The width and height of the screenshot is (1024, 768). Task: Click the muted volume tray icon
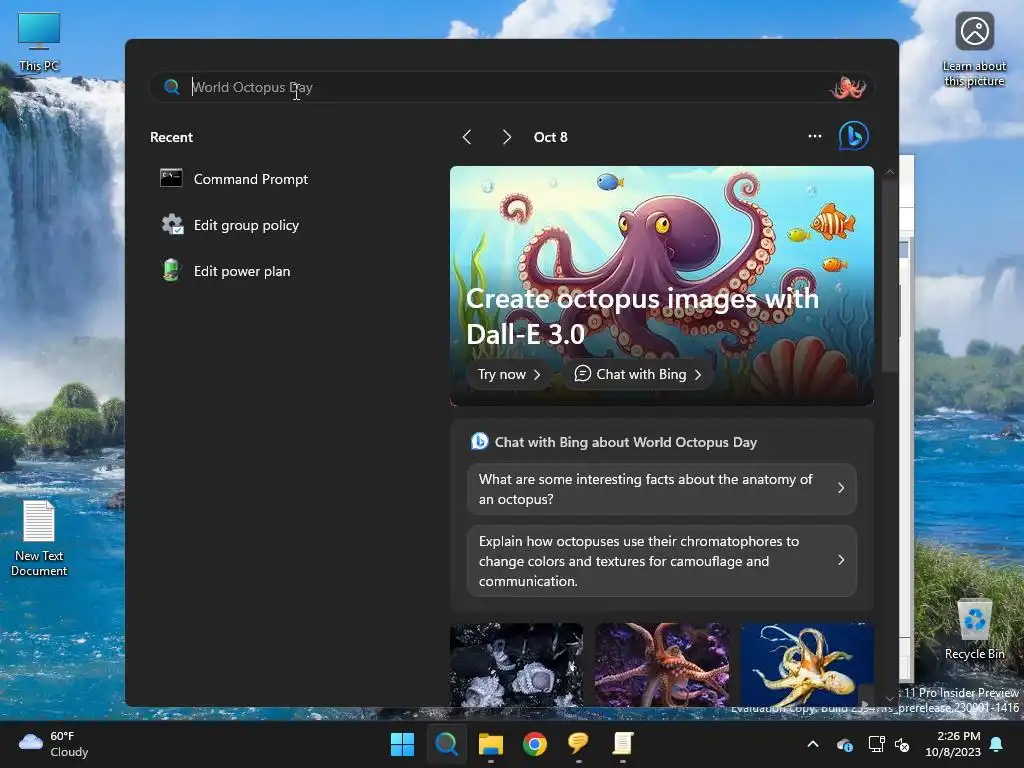tap(902, 744)
